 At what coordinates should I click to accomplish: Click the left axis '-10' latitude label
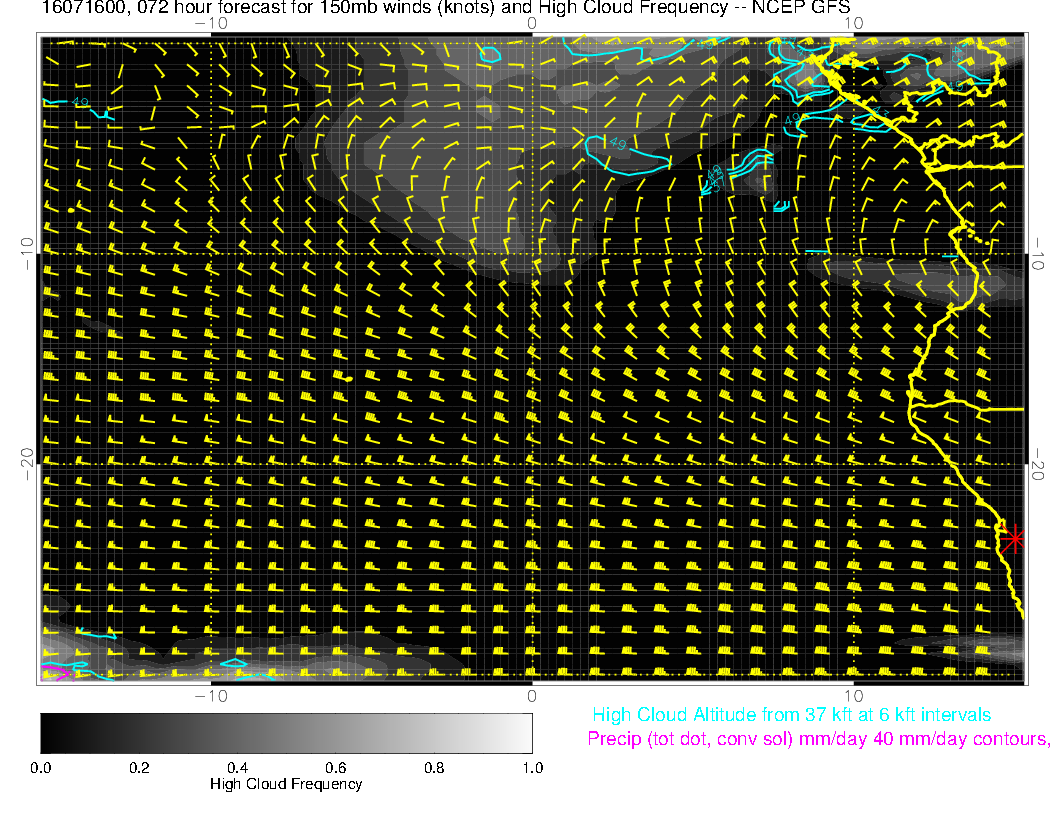tap(27, 253)
